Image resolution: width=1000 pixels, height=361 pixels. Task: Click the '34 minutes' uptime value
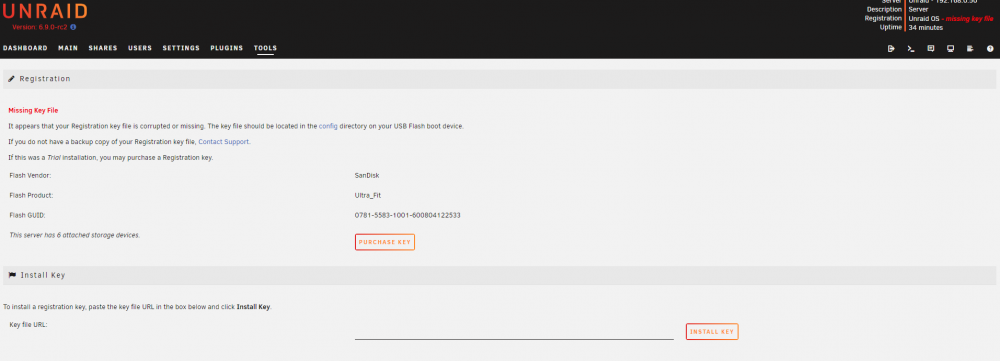(925, 27)
